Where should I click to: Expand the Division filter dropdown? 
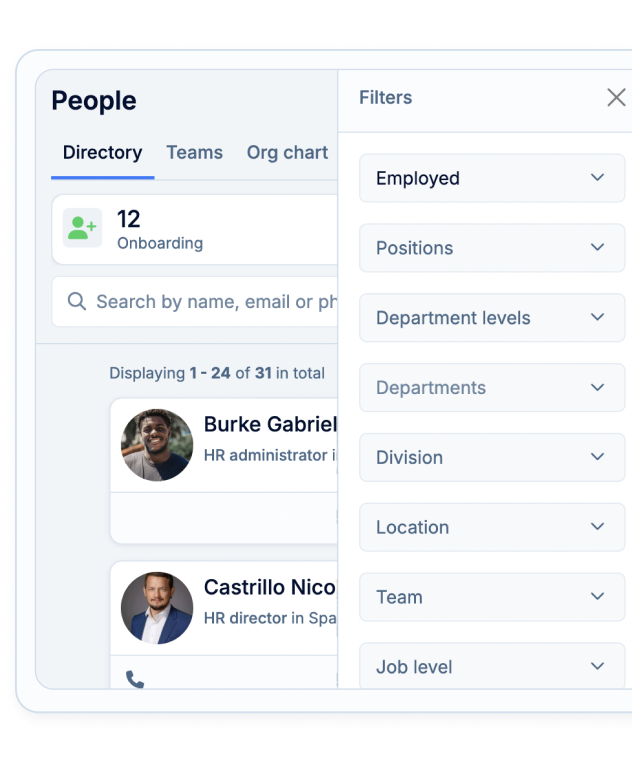click(491, 457)
